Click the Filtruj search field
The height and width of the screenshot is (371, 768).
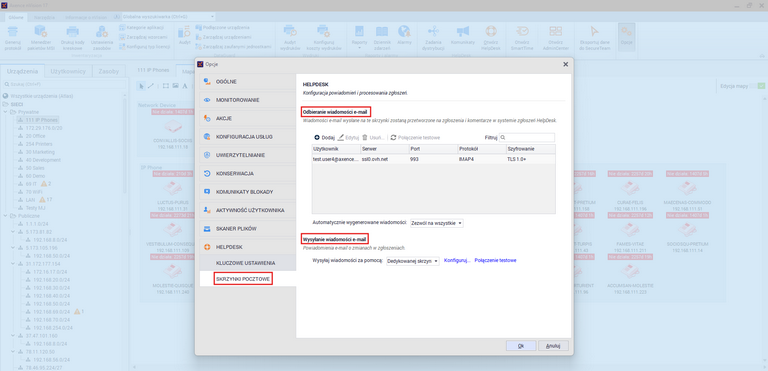[527, 138]
